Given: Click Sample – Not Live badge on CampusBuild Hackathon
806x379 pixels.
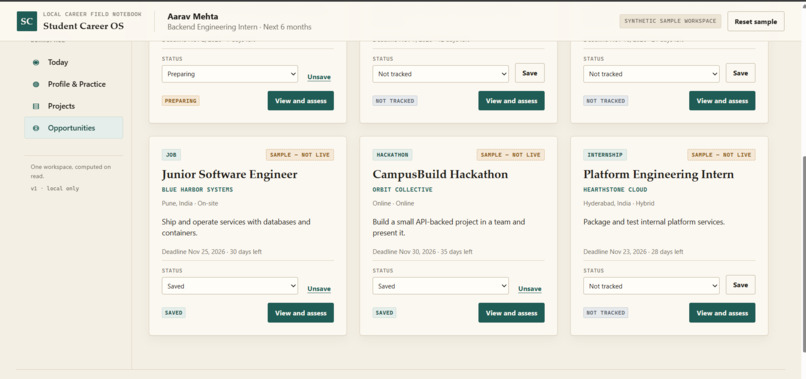Looking at the screenshot, I should (x=510, y=155).
